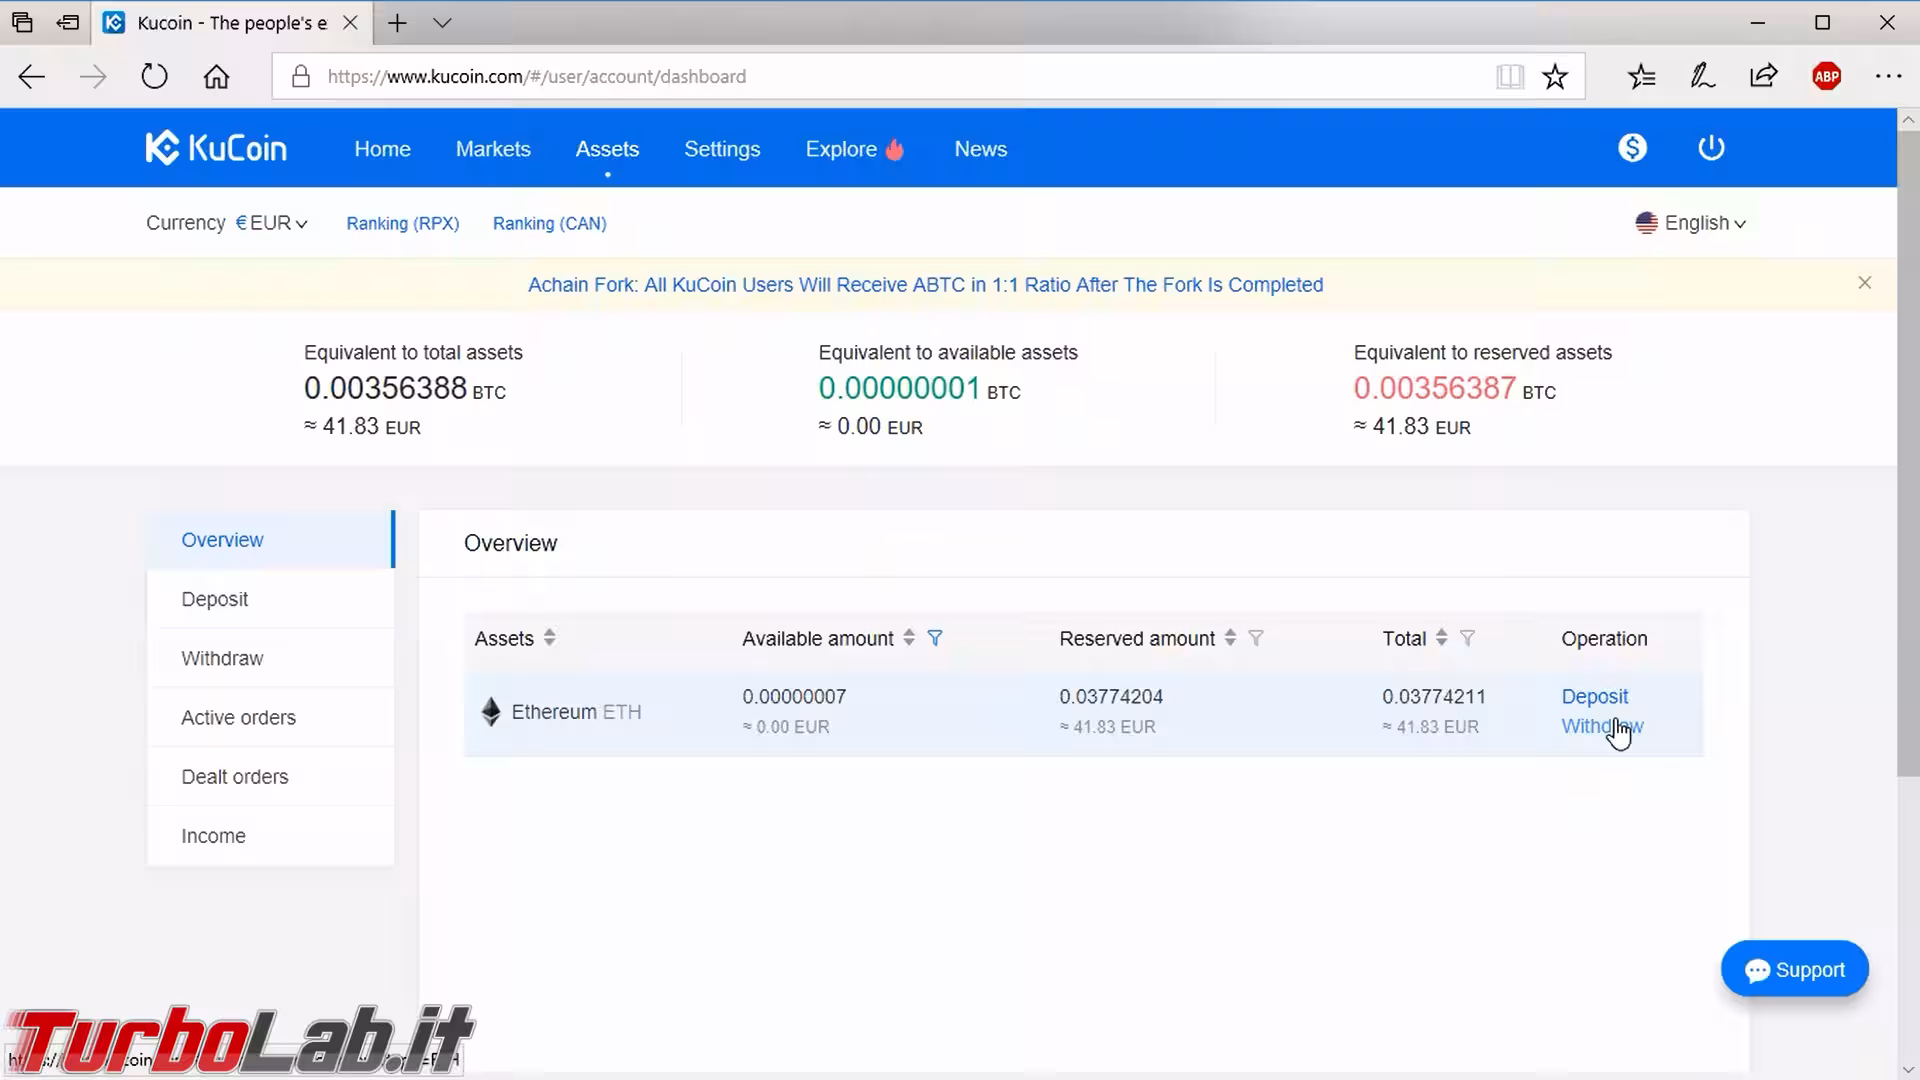Viewport: 1920px width, 1080px height.
Task: Click the dollar currency icon in header
Action: 1632,148
